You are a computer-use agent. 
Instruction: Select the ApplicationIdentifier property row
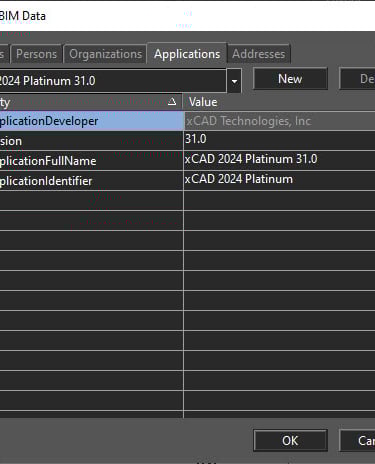(91, 181)
